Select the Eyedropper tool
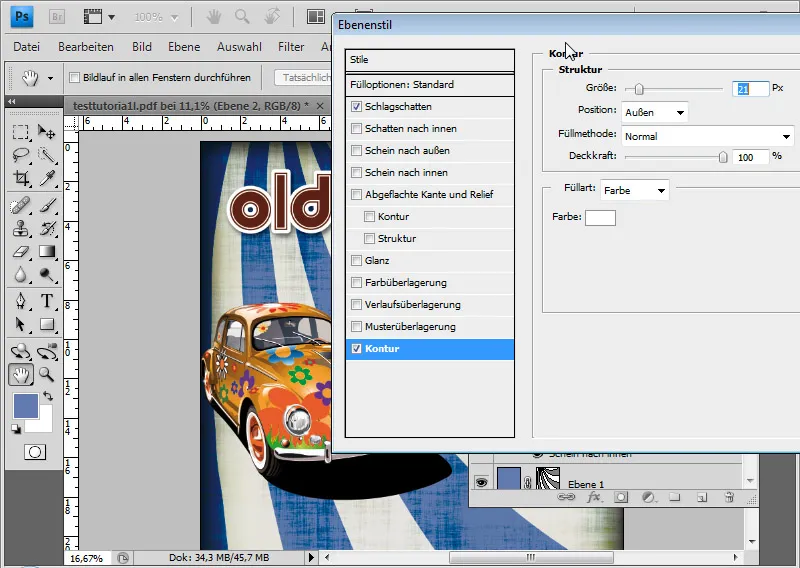Viewport: 800px width, 568px height. pyautogui.click(x=47, y=178)
